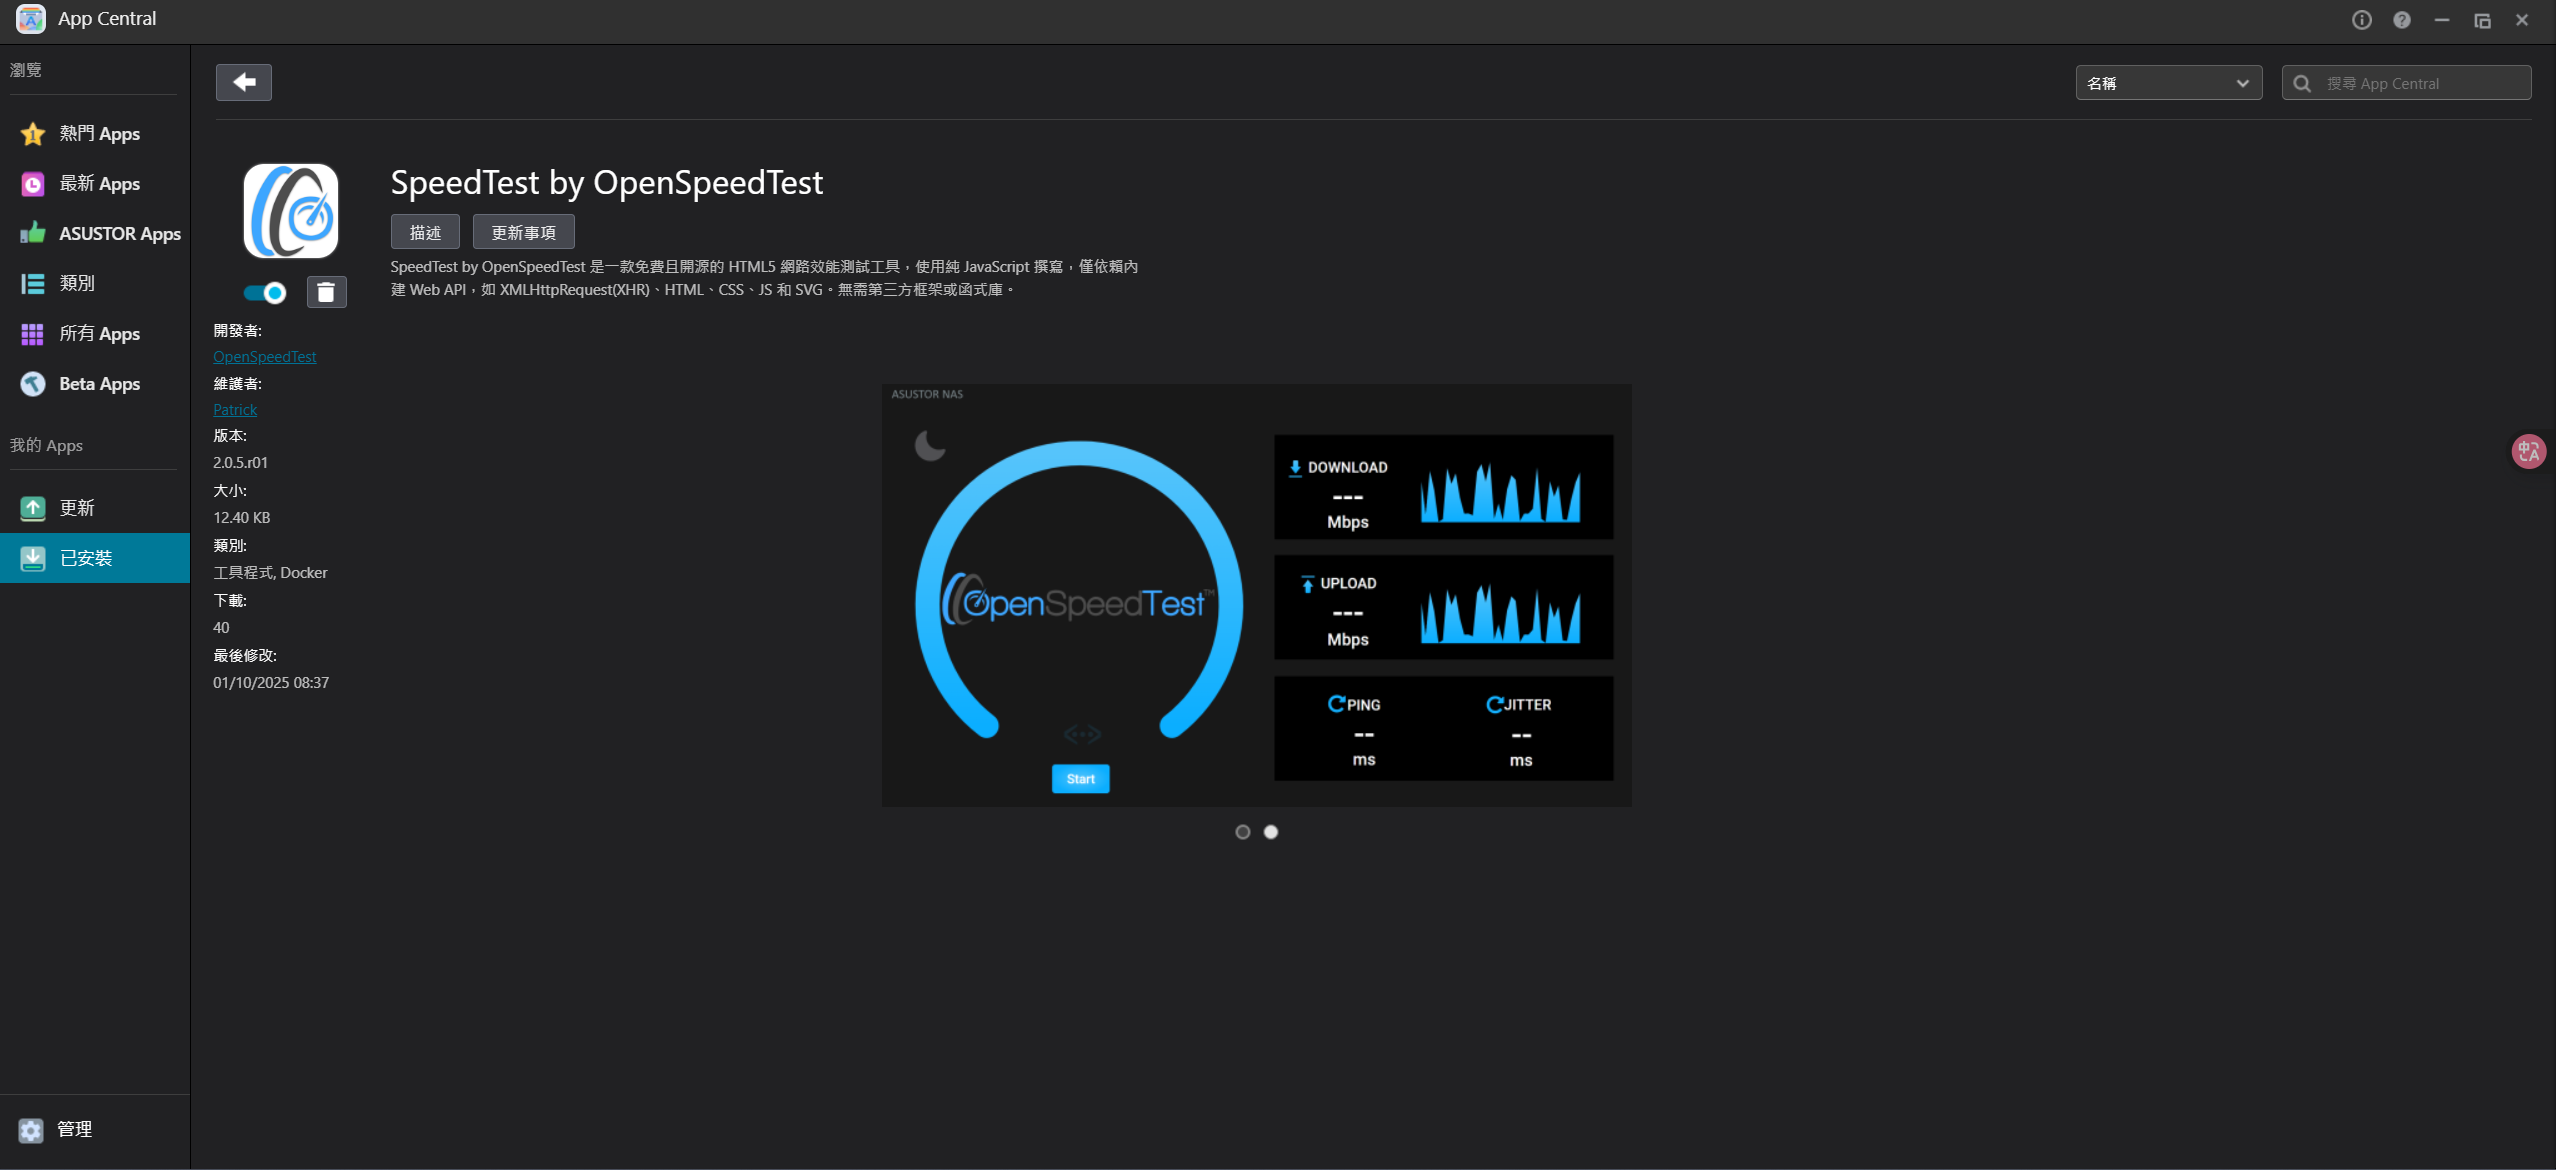This screenshot has width=2556, height=1170.
Task: Open the Patrick maintainer link
Action: coord(235,410)
